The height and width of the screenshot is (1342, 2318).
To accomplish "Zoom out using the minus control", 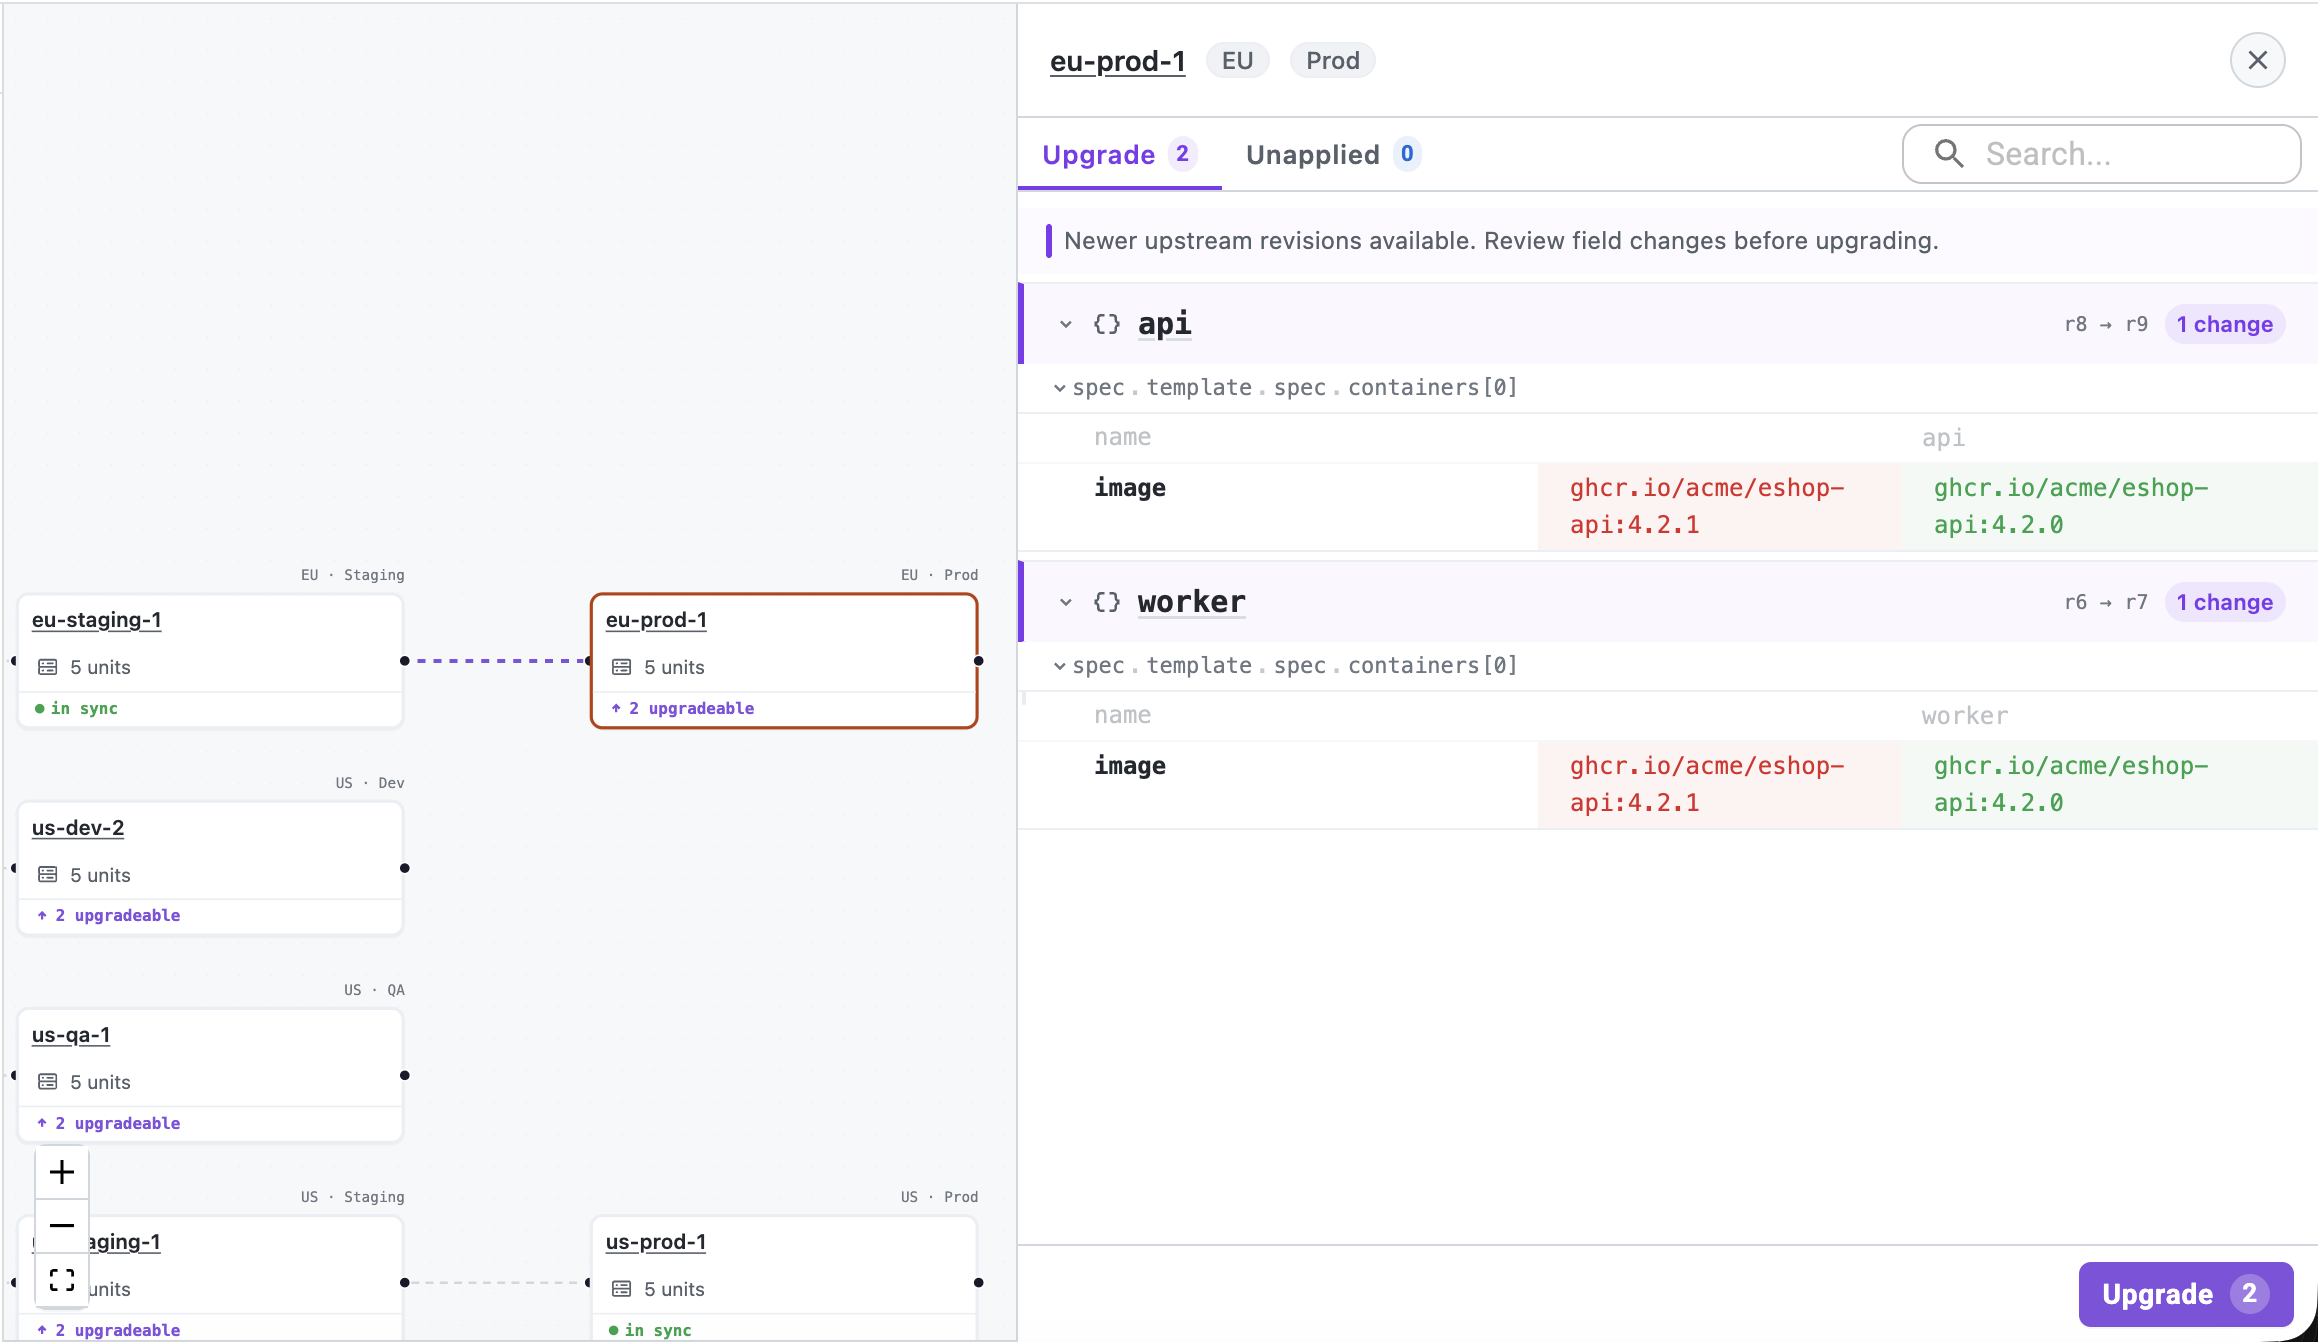I will [x=61, y=1225].
